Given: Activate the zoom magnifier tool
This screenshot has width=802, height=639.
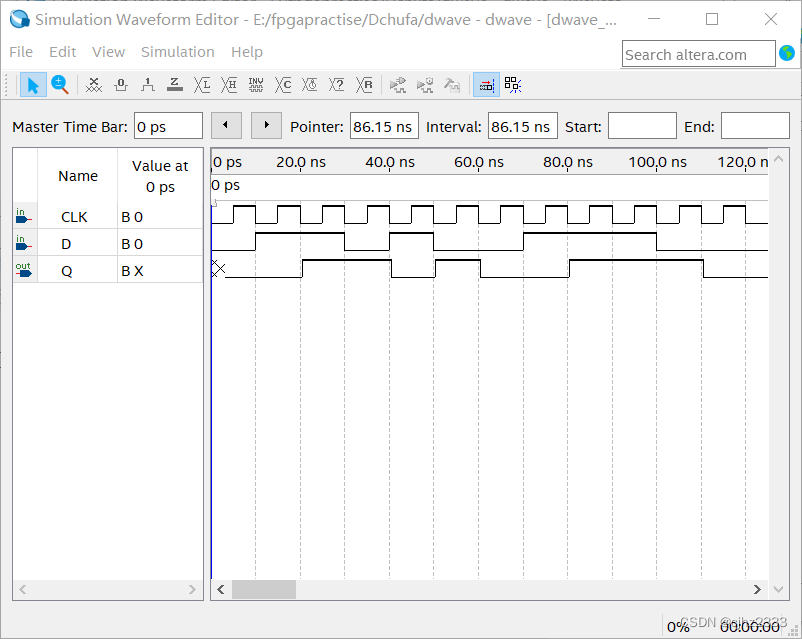Looking at the screenshot, I should (x=60, y=85).
